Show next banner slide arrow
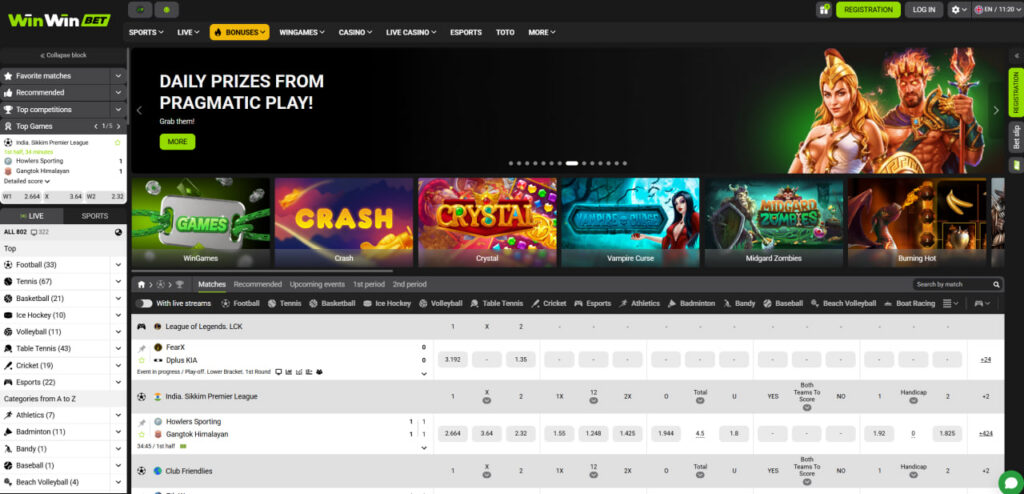This screenshot has width=1024, height=494. [996, 110]
